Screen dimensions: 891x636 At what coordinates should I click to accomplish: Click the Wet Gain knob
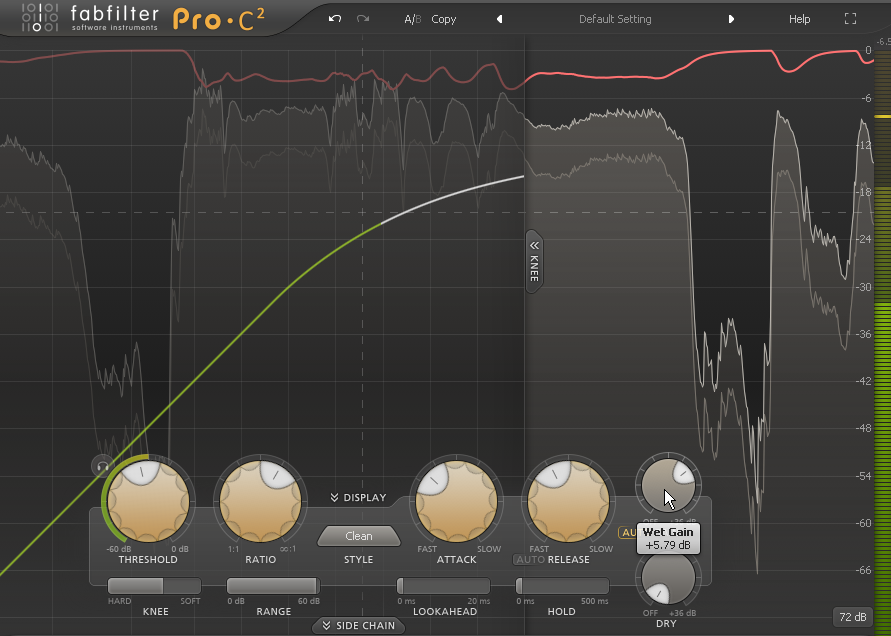(668, 486)
